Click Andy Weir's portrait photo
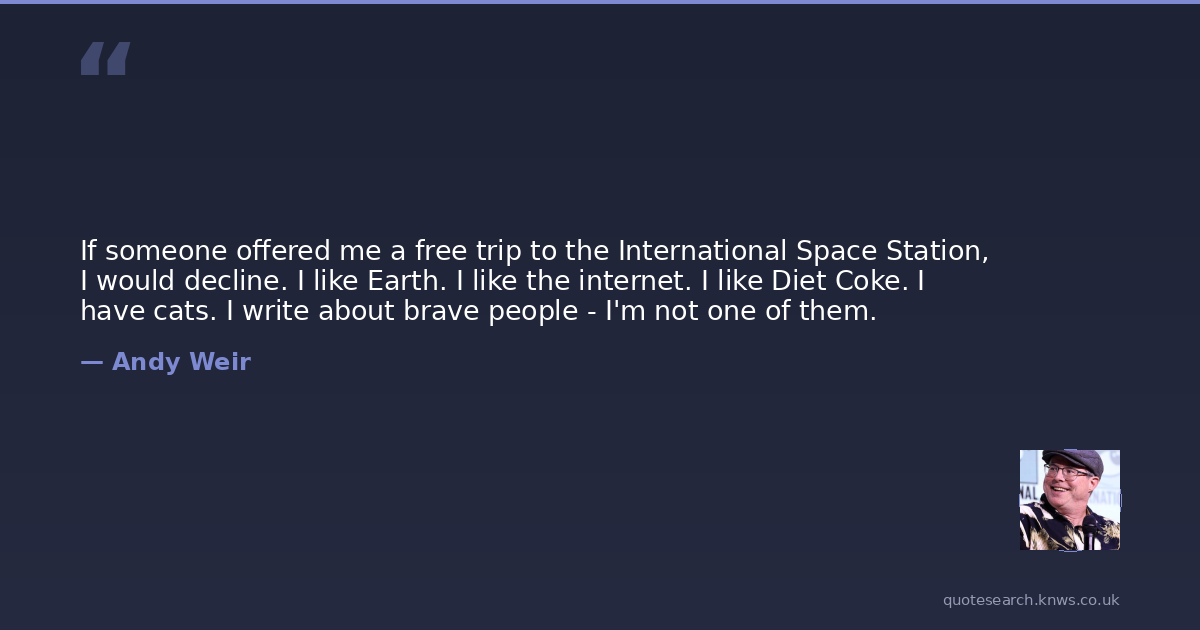The width and height of the screenshot is (1200, 630). pyautogui.click(x=1069, y=499)
